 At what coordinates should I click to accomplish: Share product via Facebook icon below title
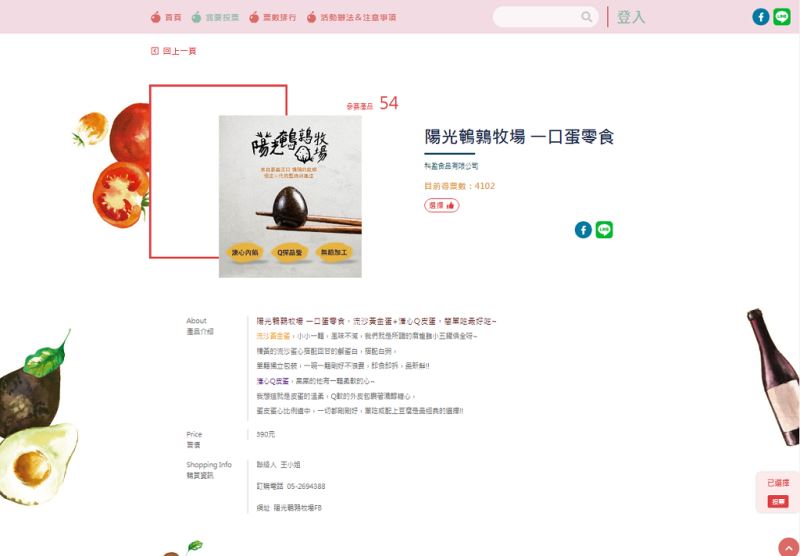[x=583, y=230]
